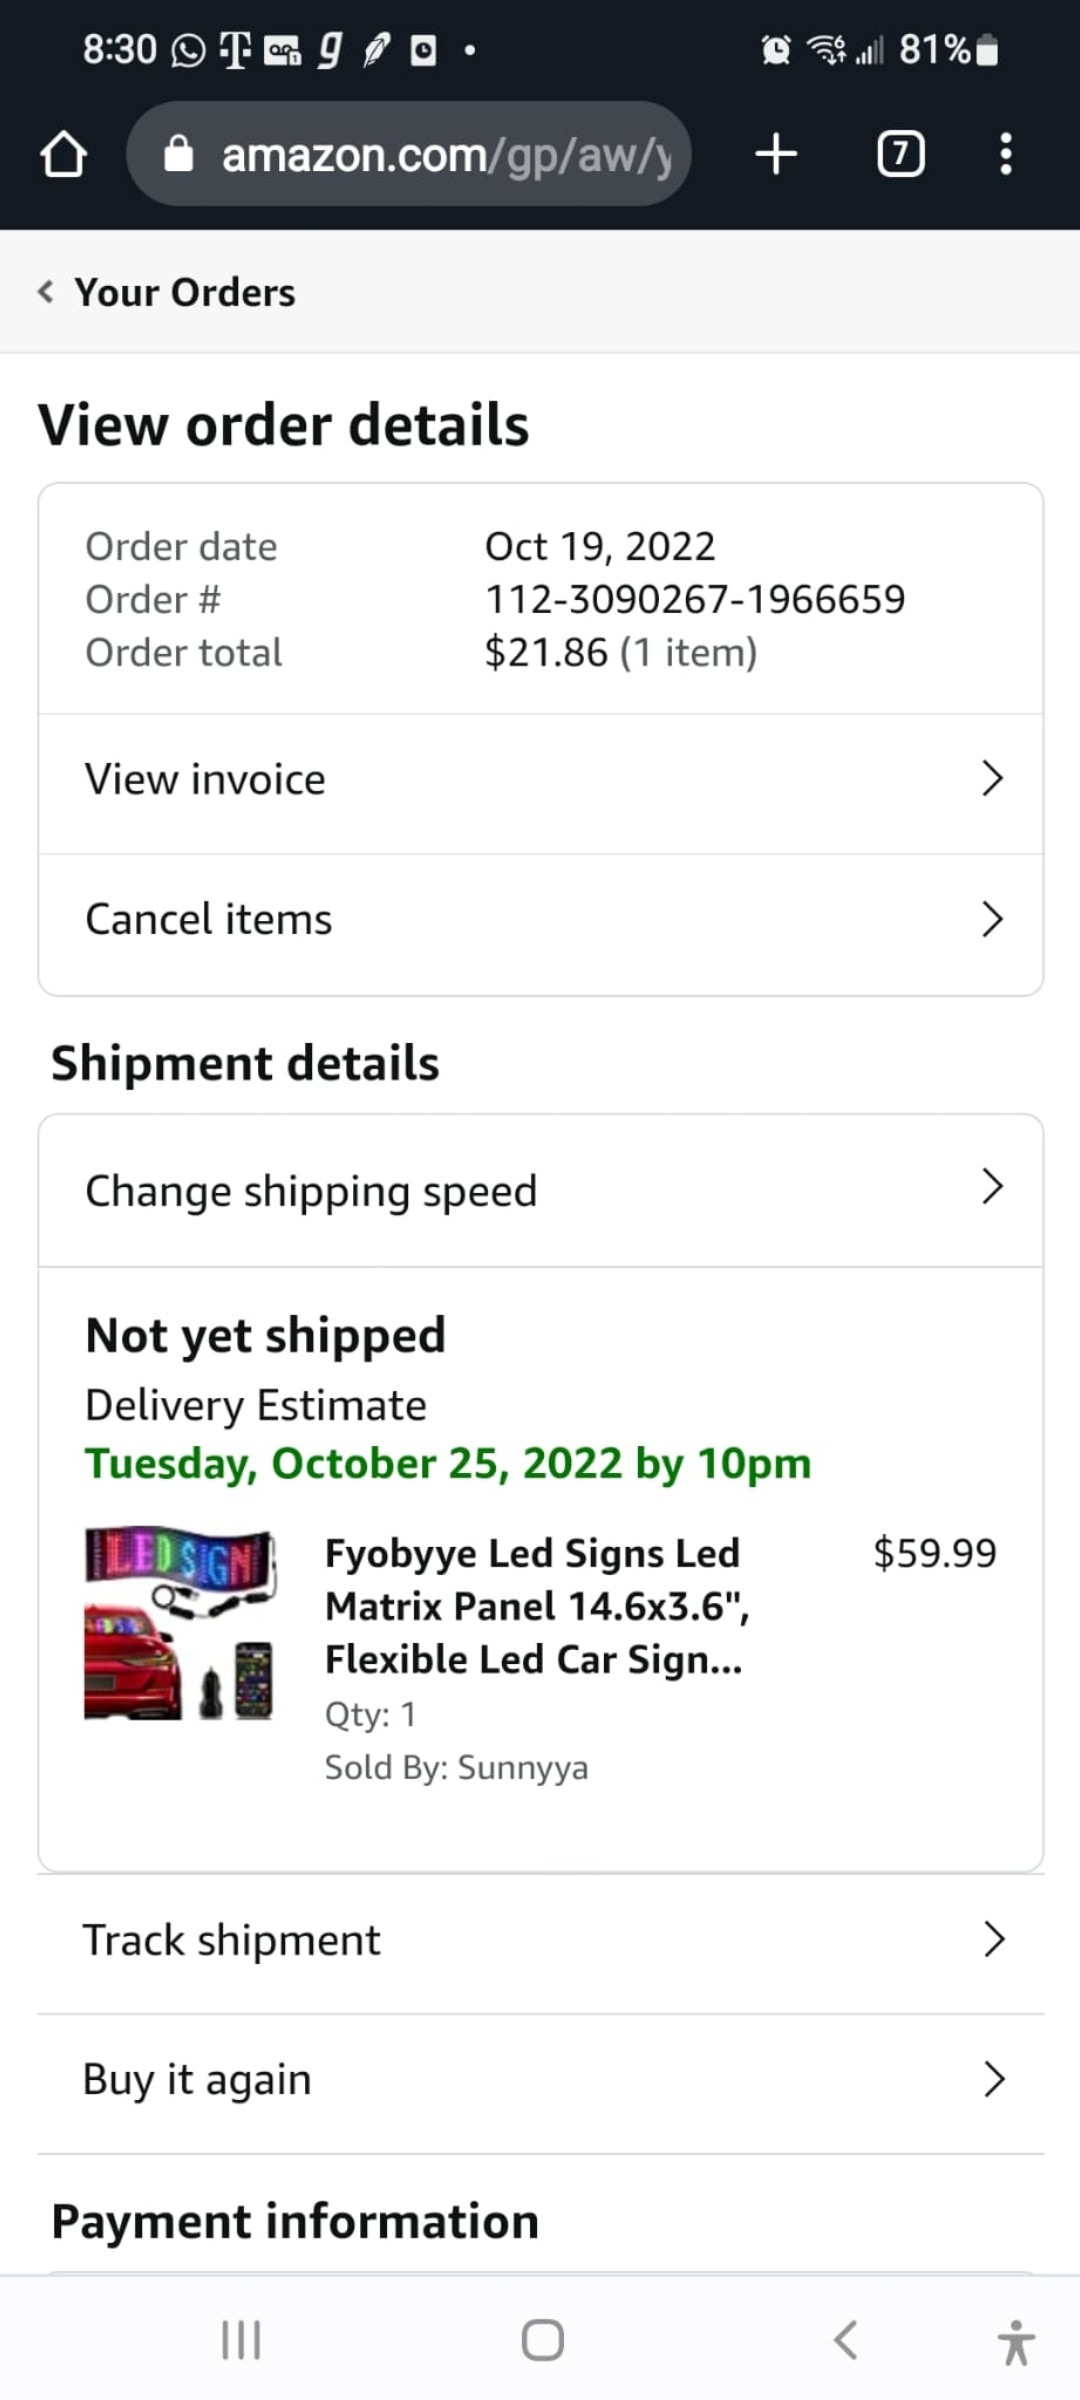Open the Fyobyye Led Signs product title

pos(537,1606)
